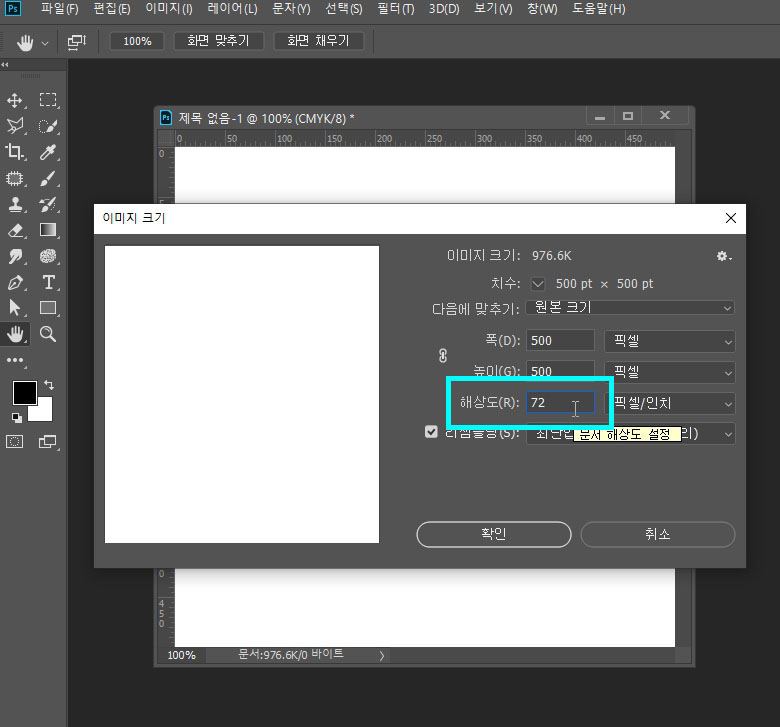Reset default foreground and background colors
780x727 pixels.
click(x=17, y=418)
